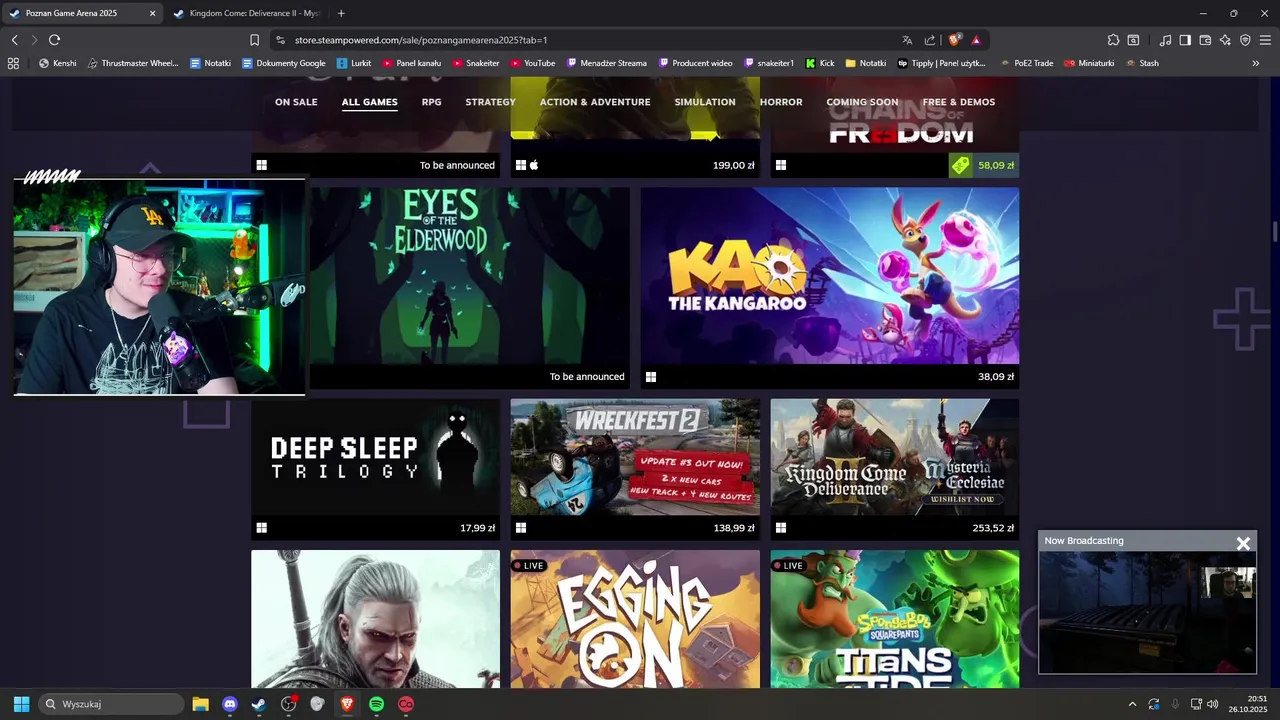The width and height of the screenshot is (1280, 720).
Task: Open the Dokumenty Google bookmark
Action: [x=283, y=63]
